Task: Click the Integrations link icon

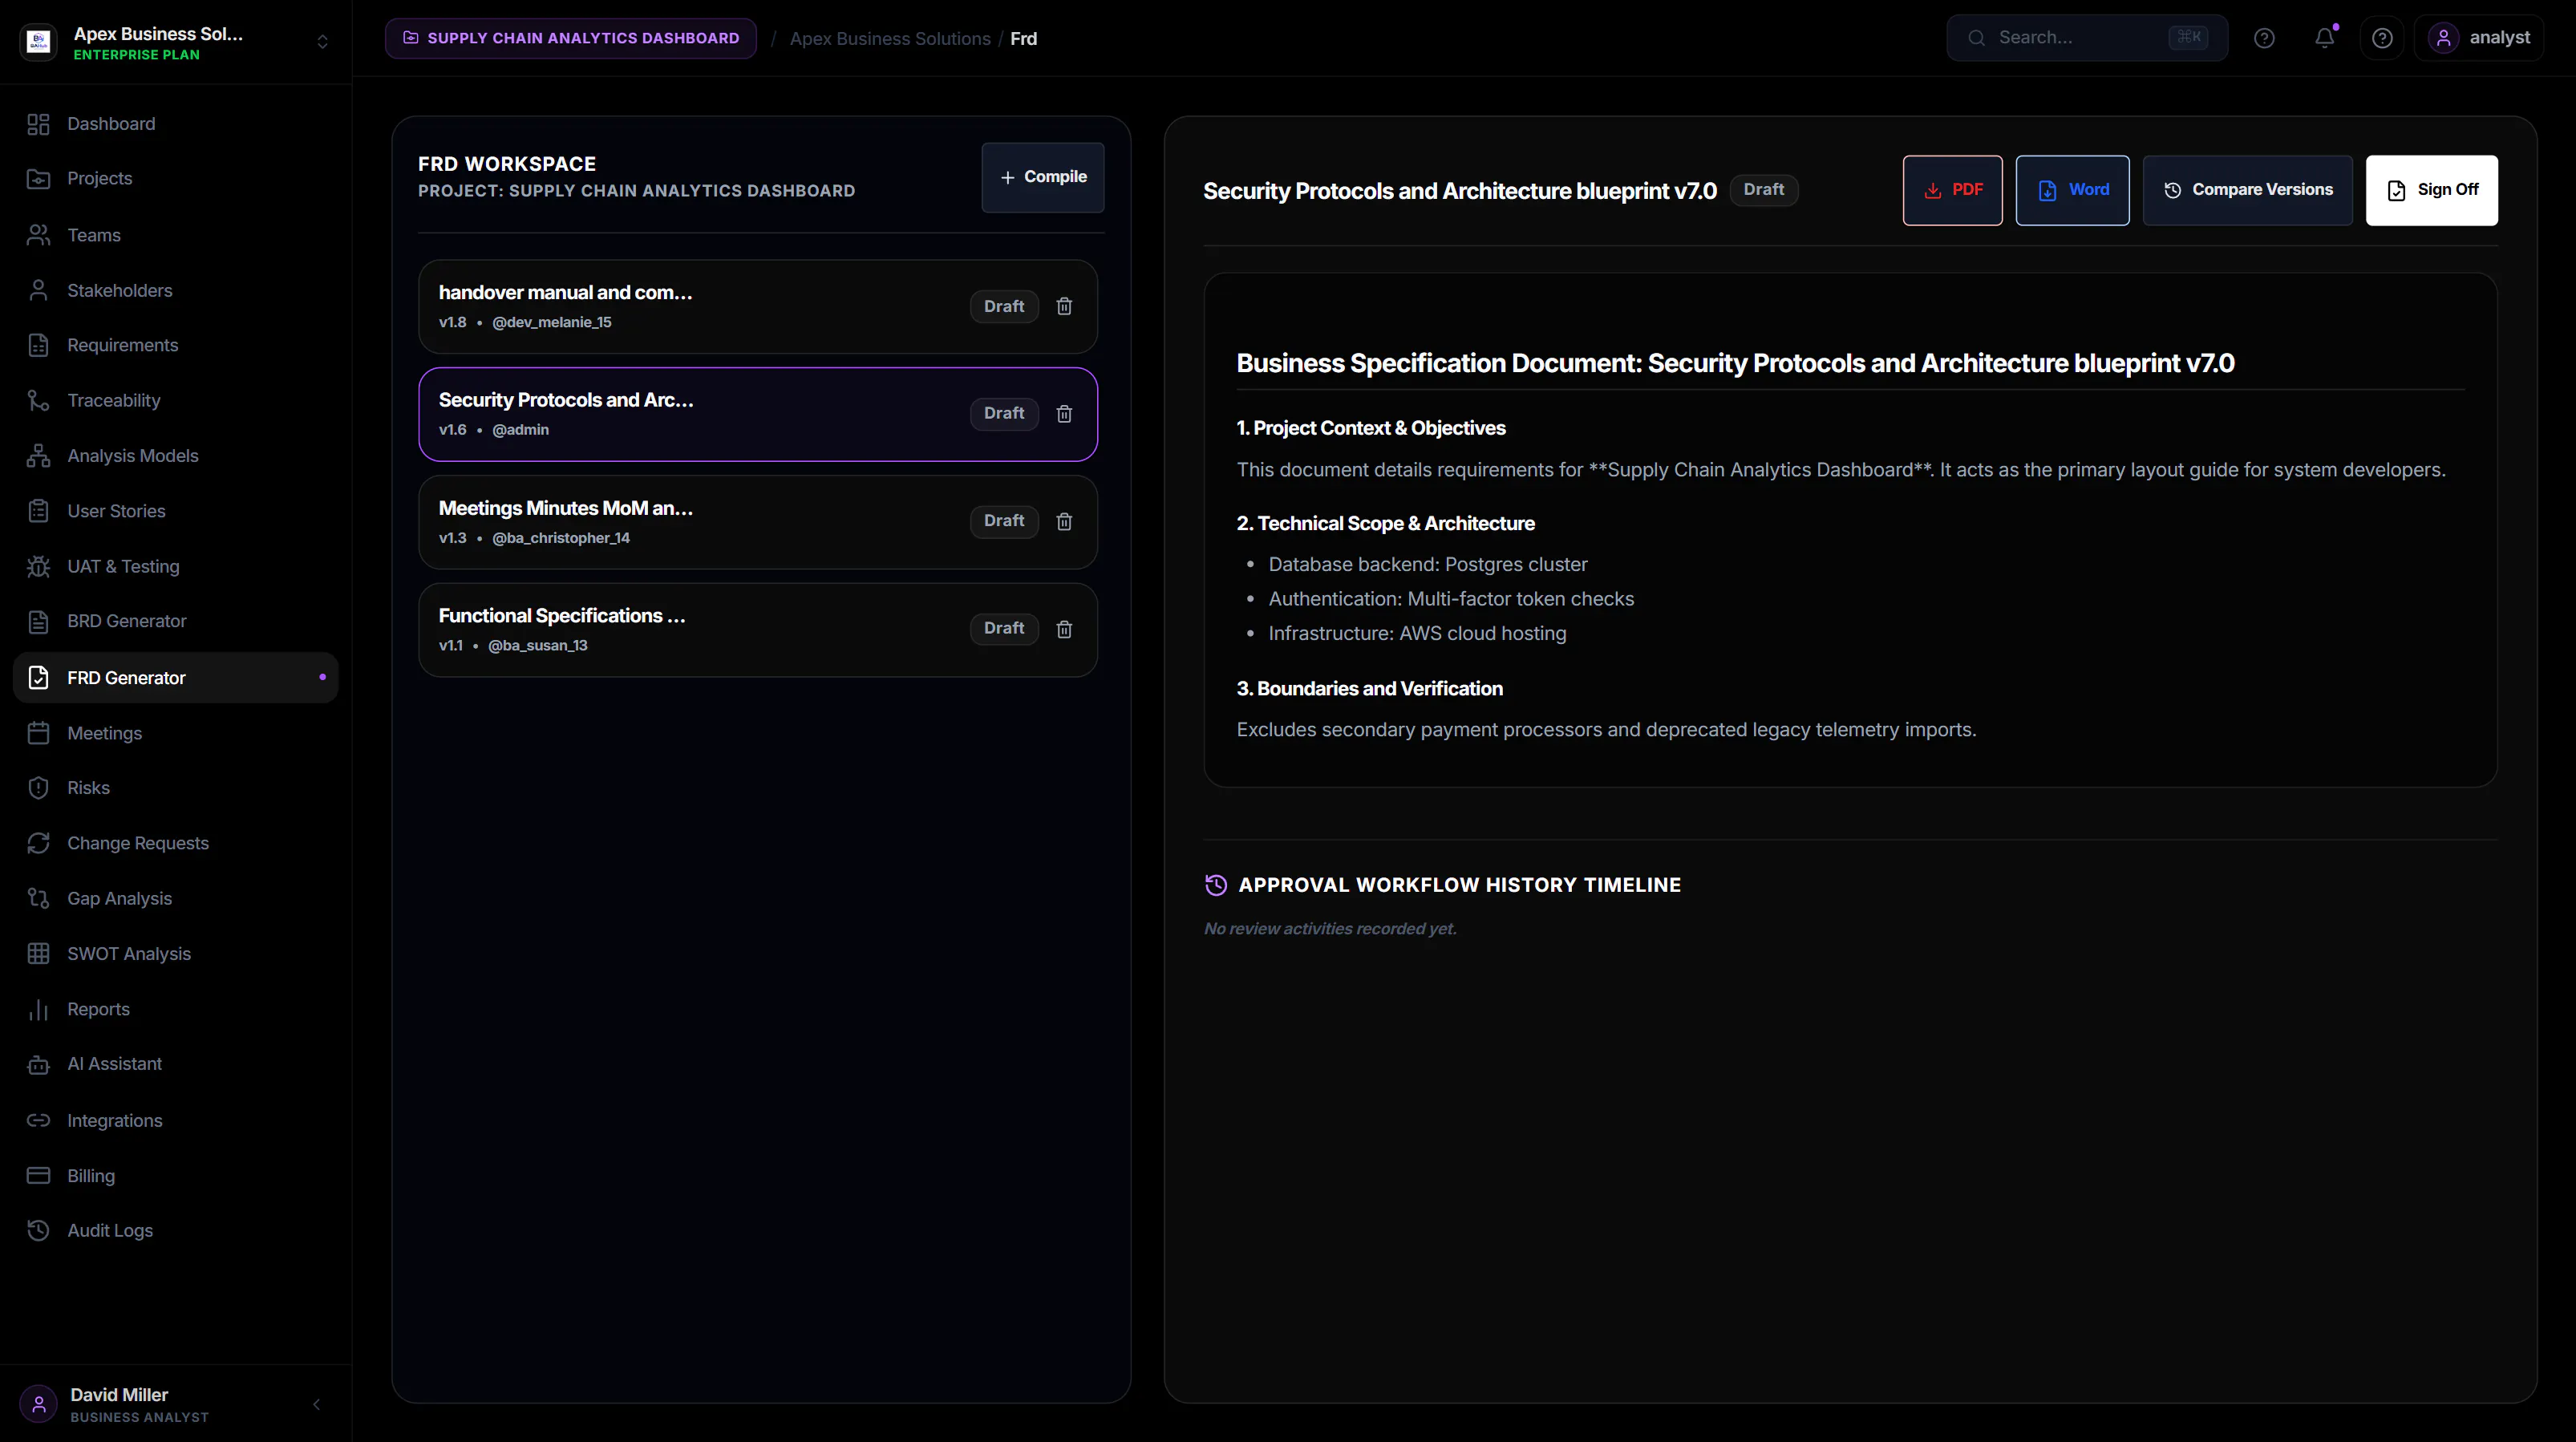Action: (x=38, y=1121)
